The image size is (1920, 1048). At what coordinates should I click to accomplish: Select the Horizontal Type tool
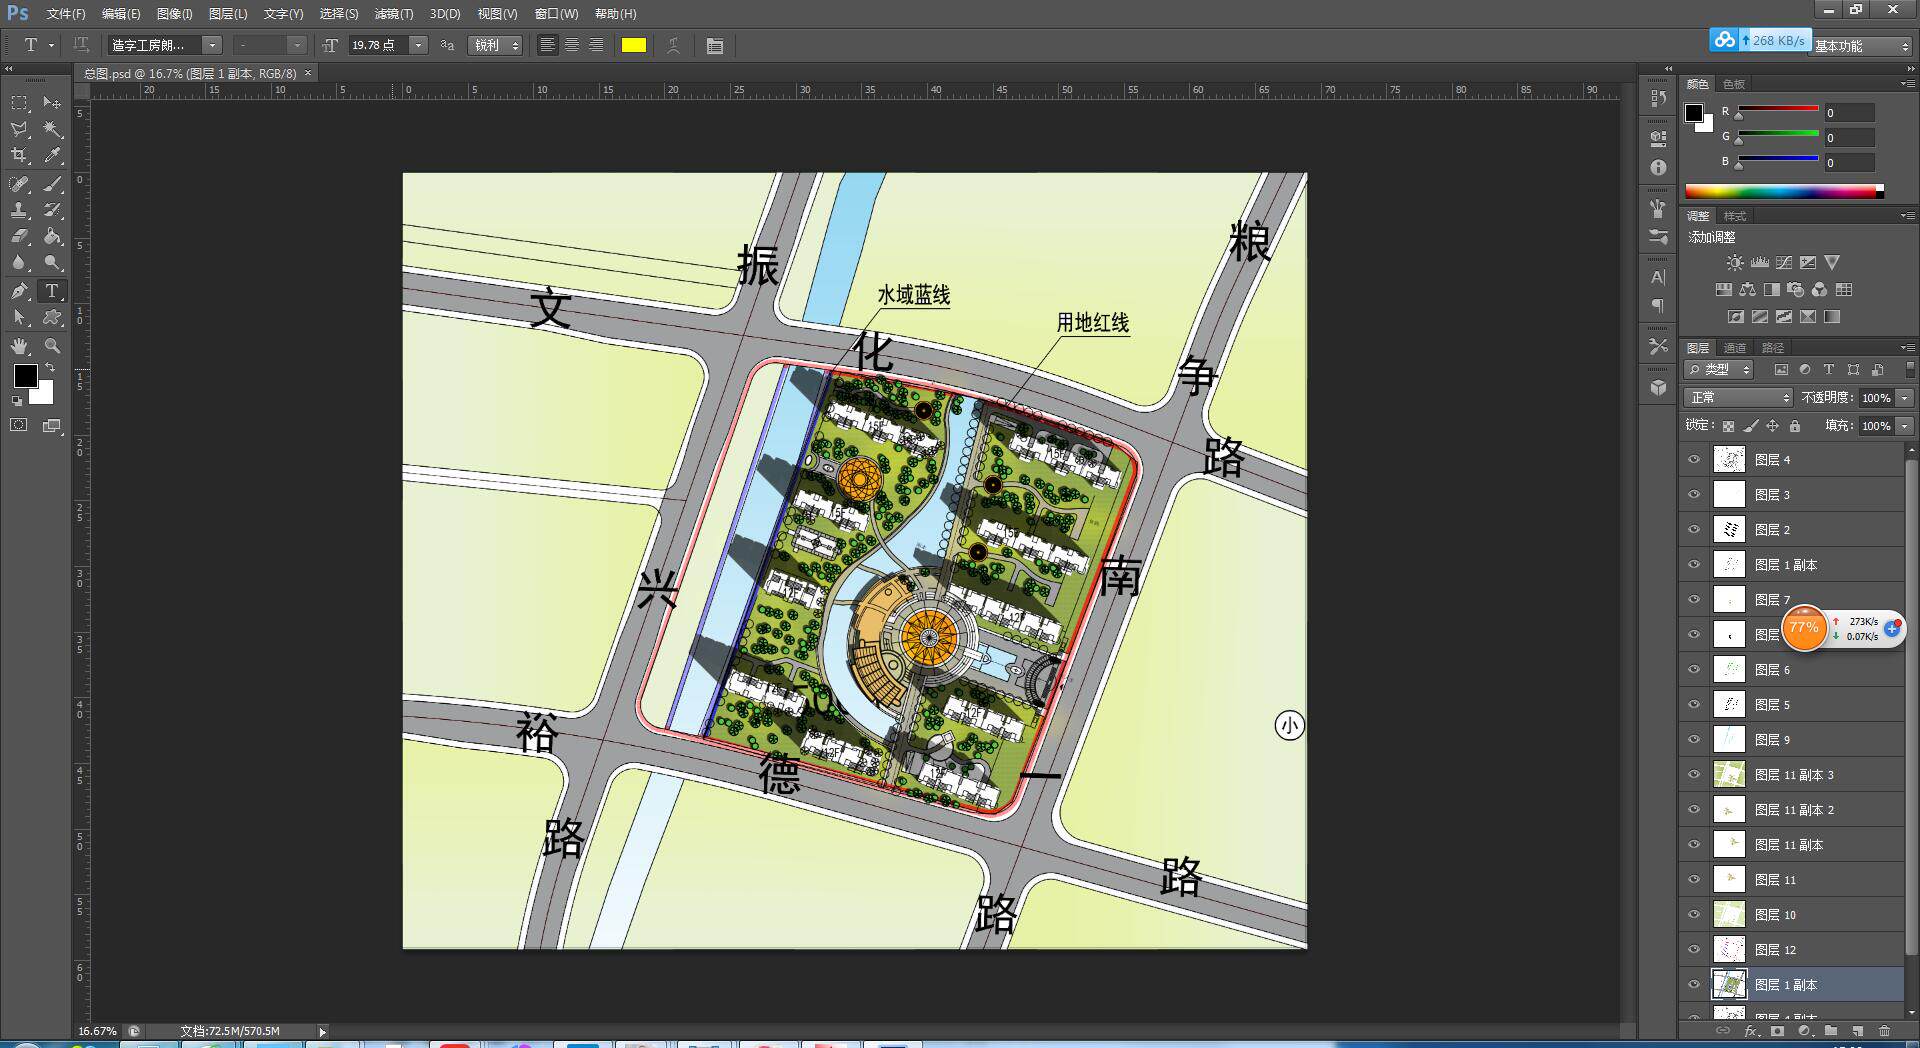[52, 291]
